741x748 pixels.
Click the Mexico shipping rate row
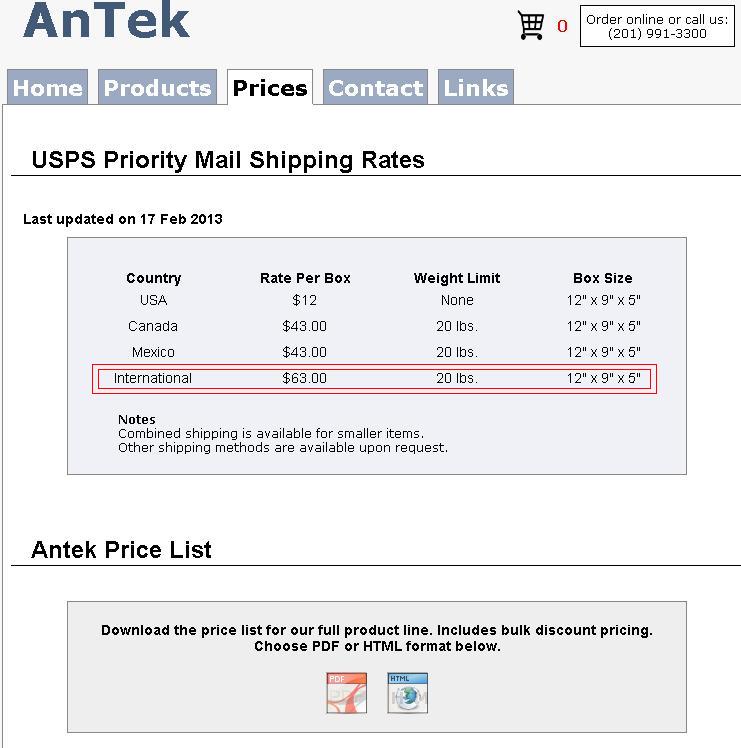[x=375, y=352]
